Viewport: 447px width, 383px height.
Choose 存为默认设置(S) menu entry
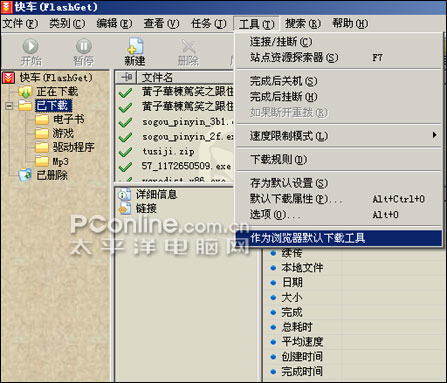339,183
